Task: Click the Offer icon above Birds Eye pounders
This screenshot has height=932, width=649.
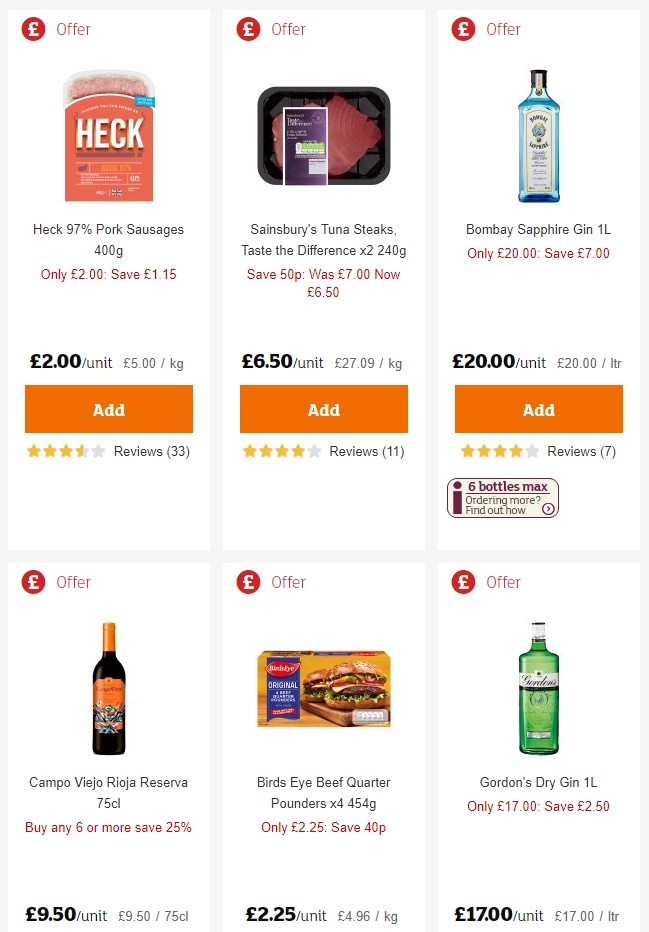Action: pos(247,582)
